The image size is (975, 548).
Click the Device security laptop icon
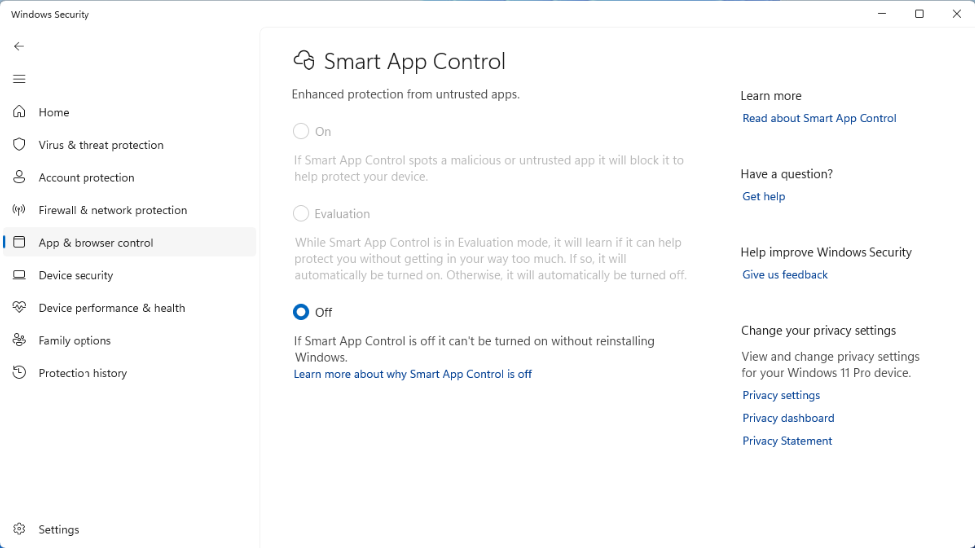pyautogui.click(x=19, y=275)
